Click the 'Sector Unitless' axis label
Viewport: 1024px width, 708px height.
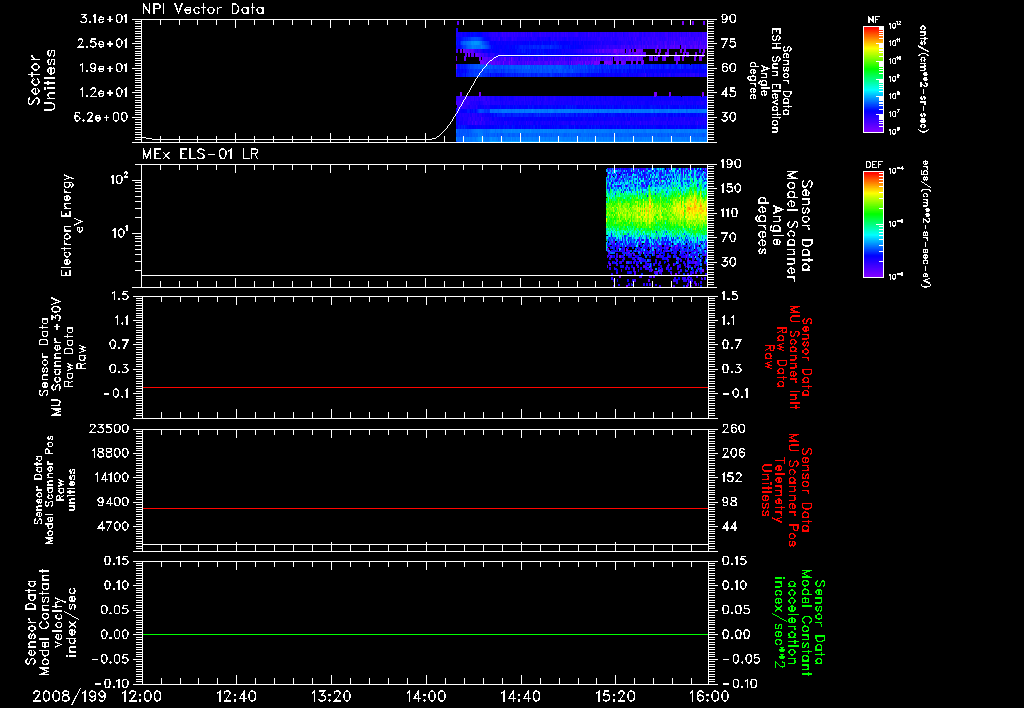(x=42, y=80)
